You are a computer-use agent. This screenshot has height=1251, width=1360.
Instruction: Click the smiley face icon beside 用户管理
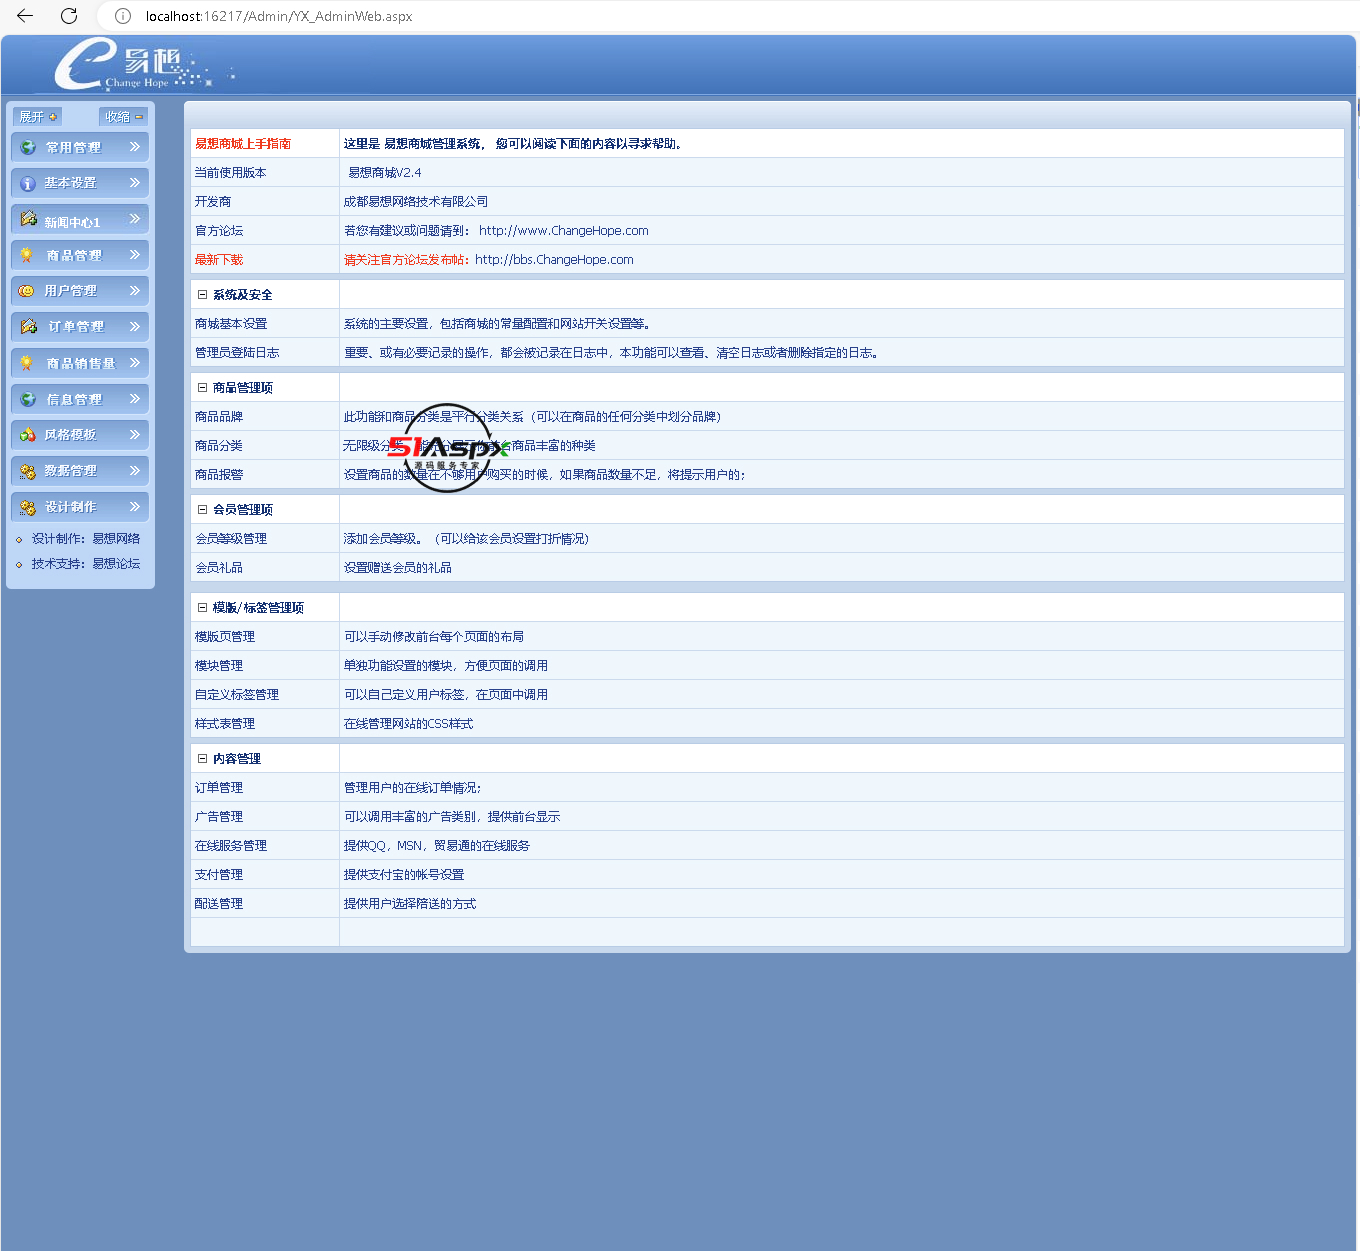[x=27, y=291]
